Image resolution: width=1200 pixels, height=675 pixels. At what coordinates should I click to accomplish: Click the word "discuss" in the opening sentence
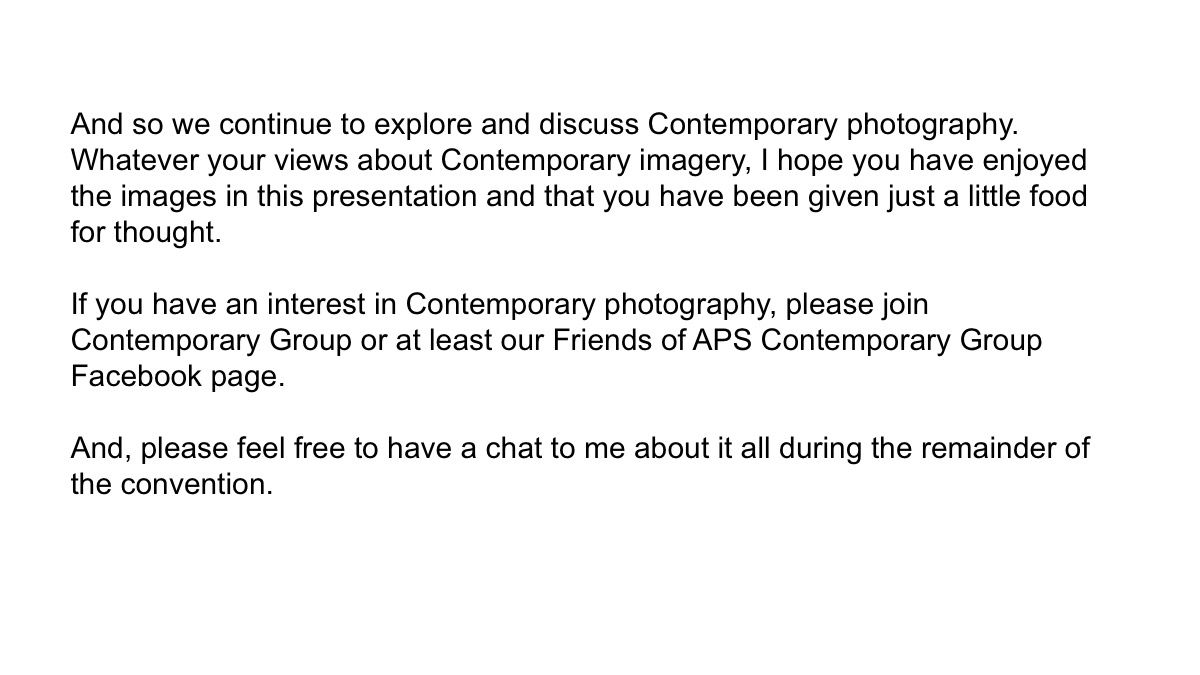pos(589,125)
